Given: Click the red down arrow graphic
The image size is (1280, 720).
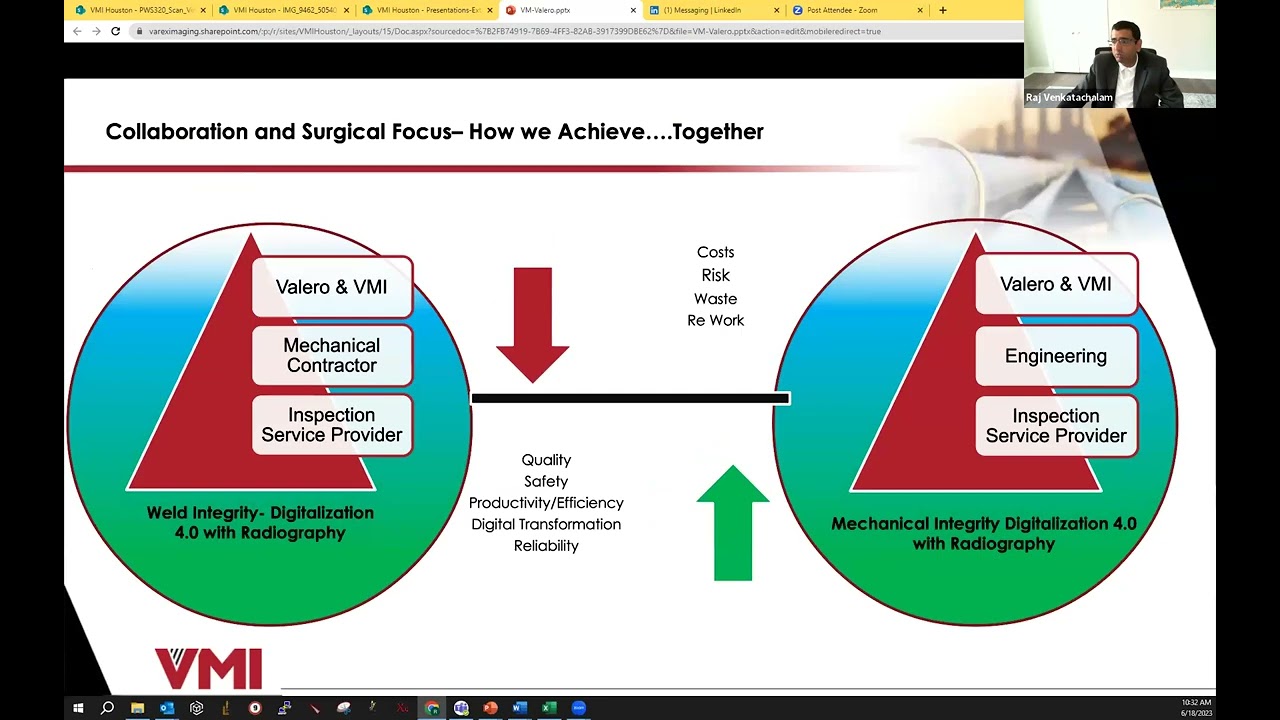Looking at the screenshot, I should click(x=532, y=325).
